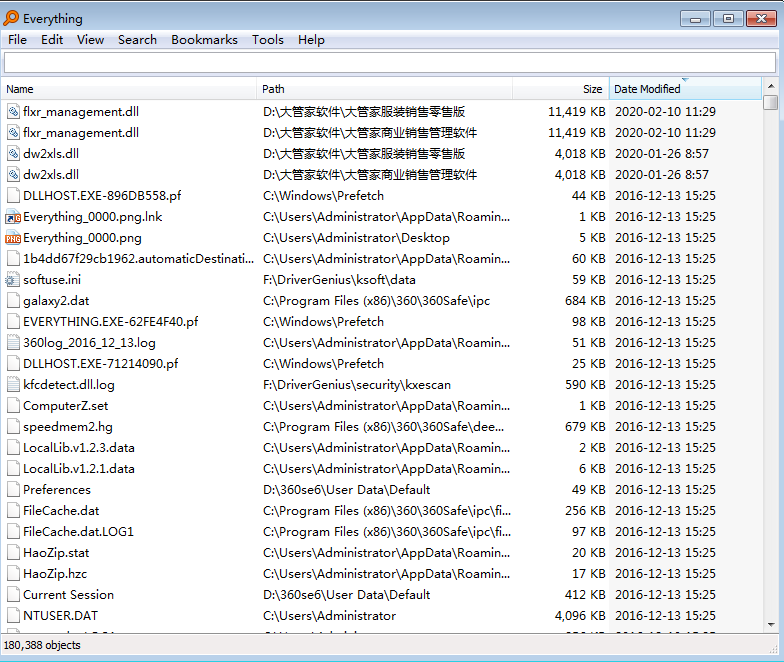Sort by the Date Modified column header
The image size is (784, 662).
685,89
